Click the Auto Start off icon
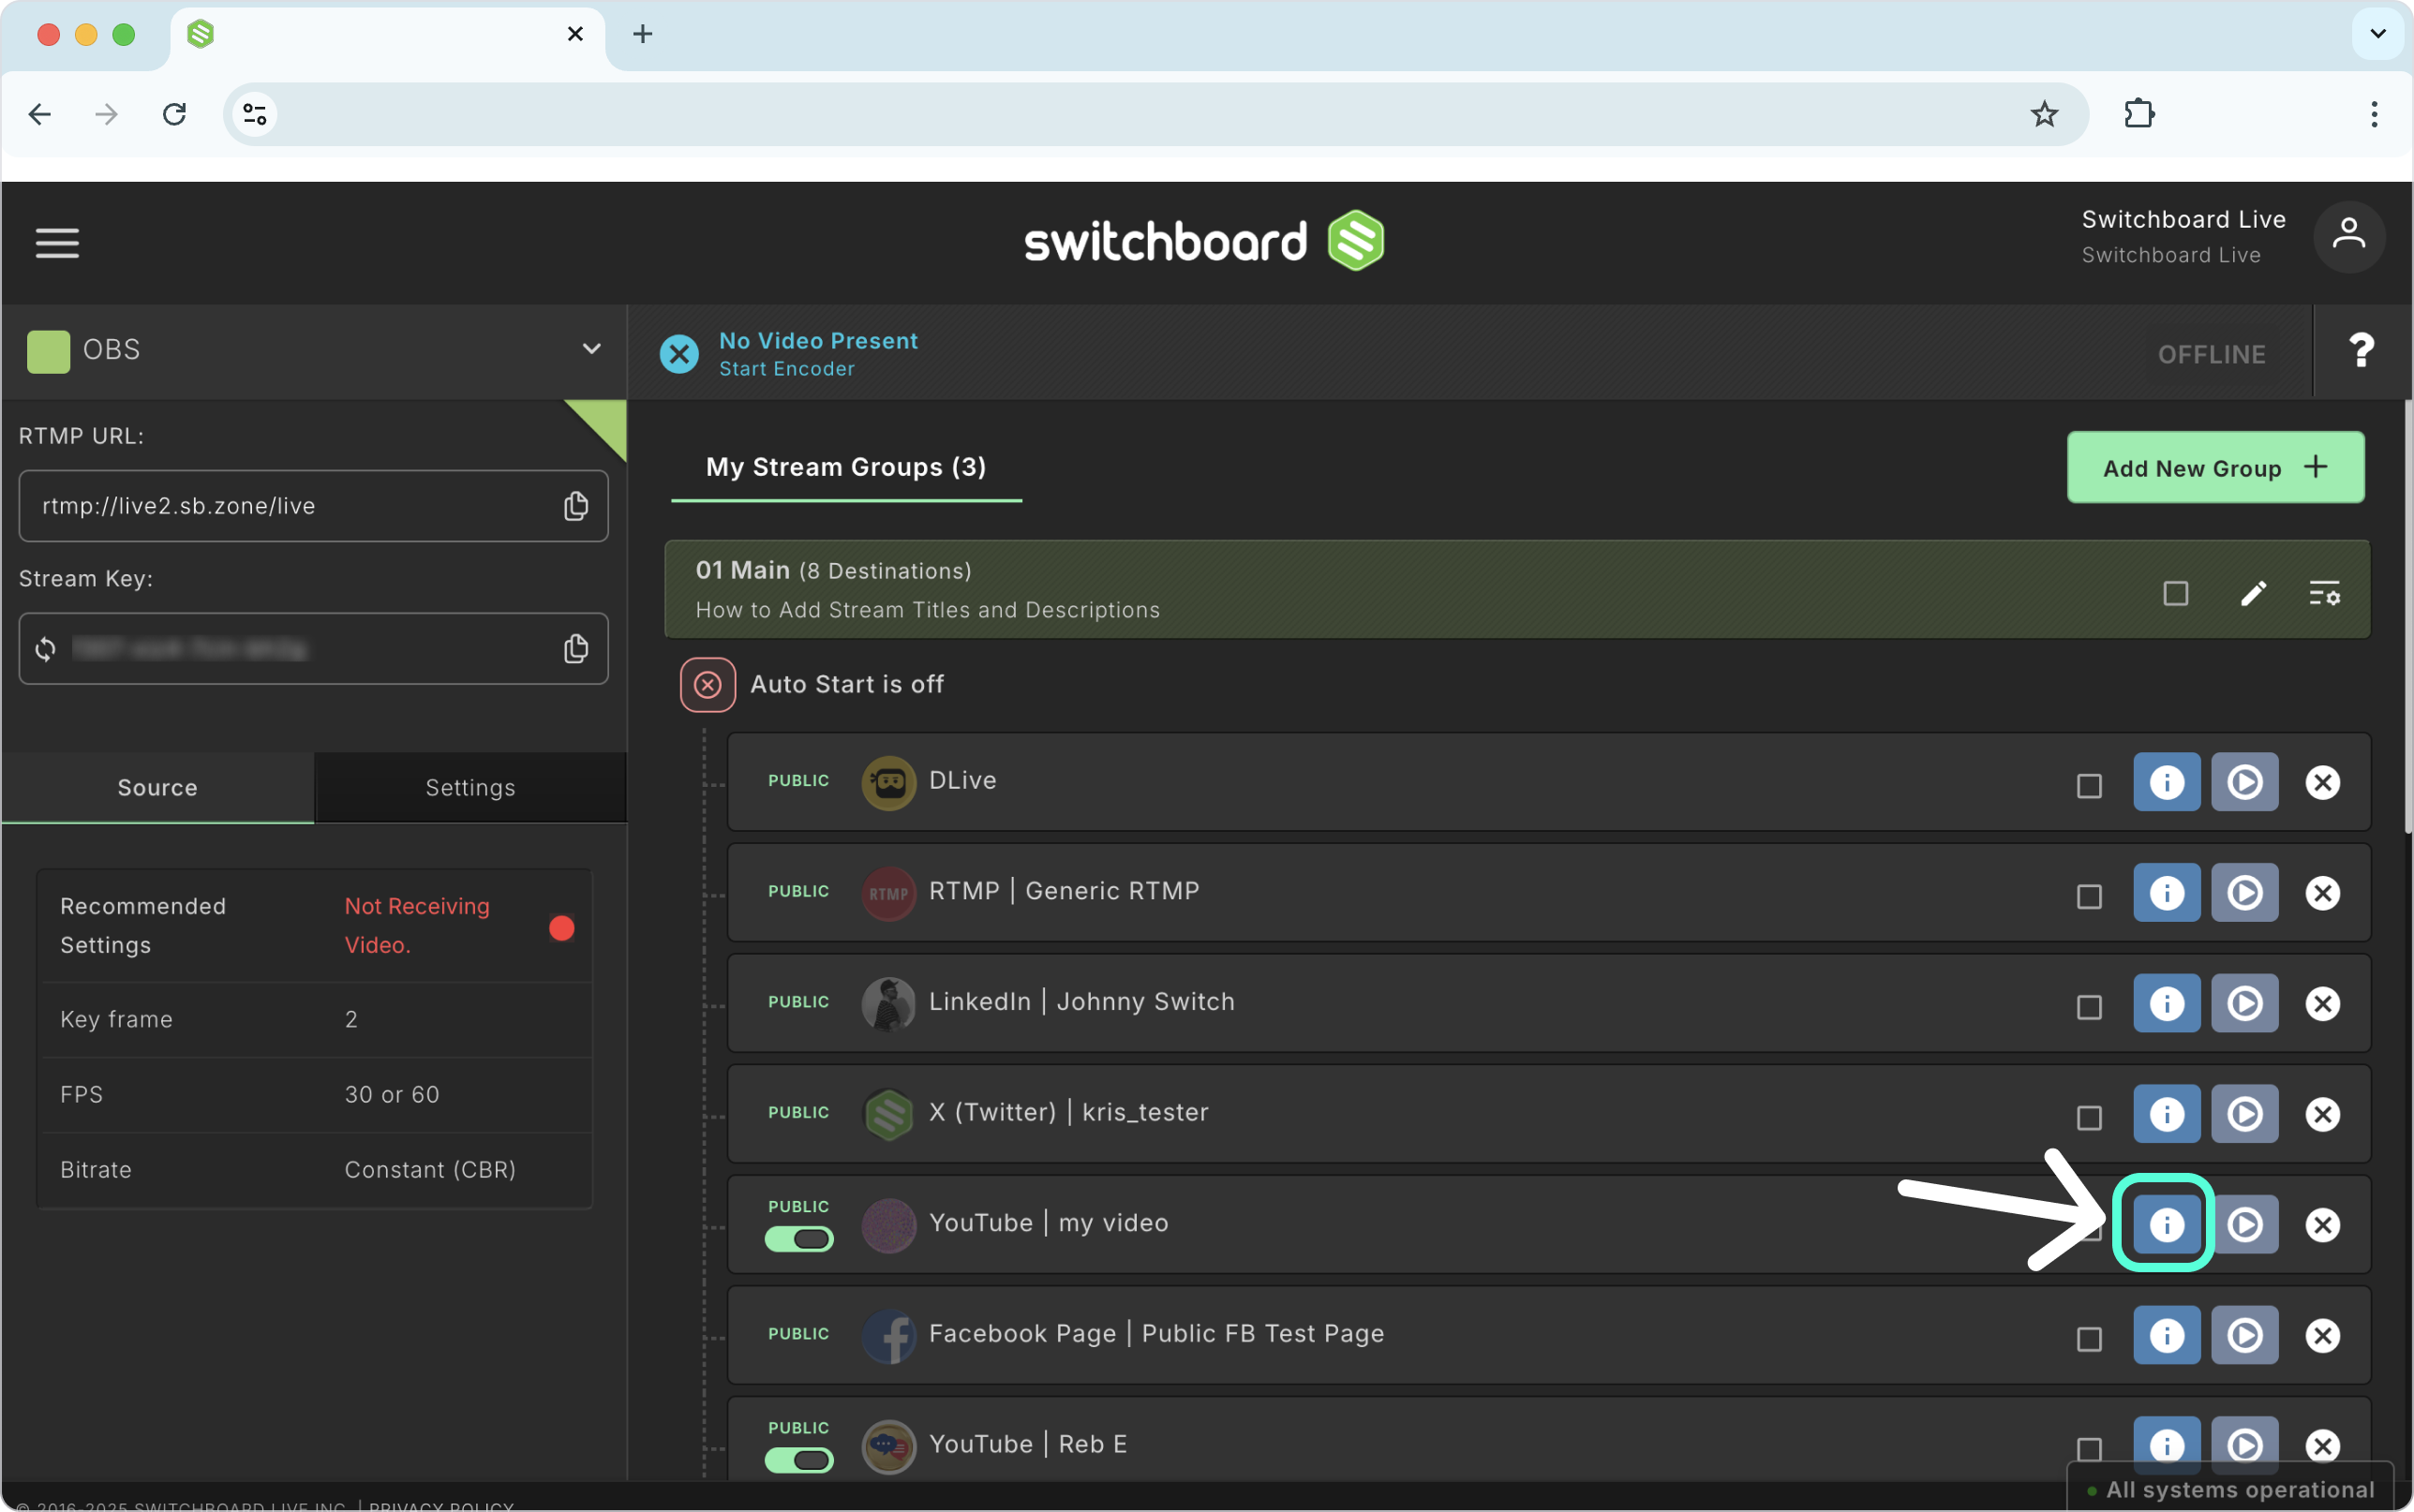The image size is (2414, 1512). tap(707, 685)
